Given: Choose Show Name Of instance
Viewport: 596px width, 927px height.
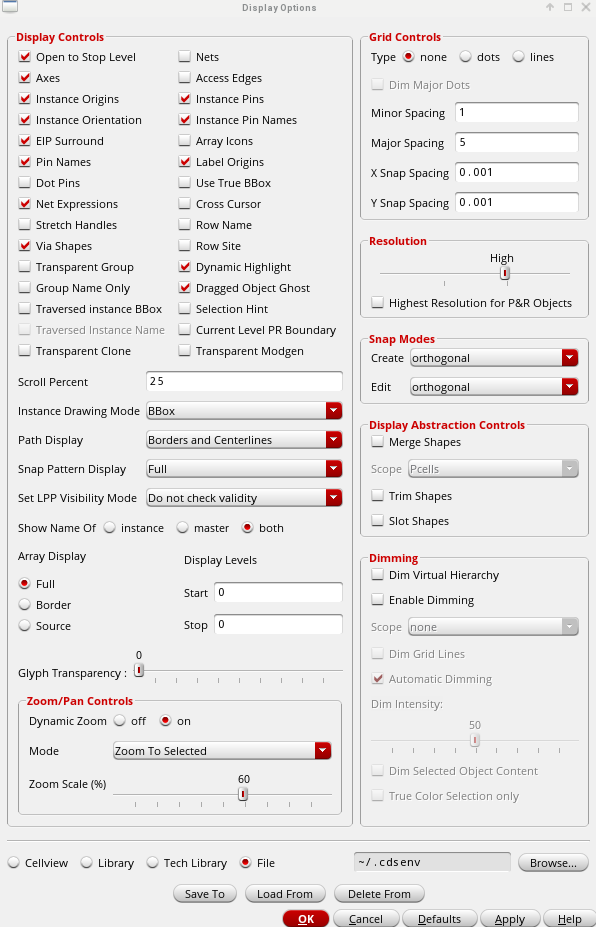Looking at the screenshot, I should click(109, 528).
